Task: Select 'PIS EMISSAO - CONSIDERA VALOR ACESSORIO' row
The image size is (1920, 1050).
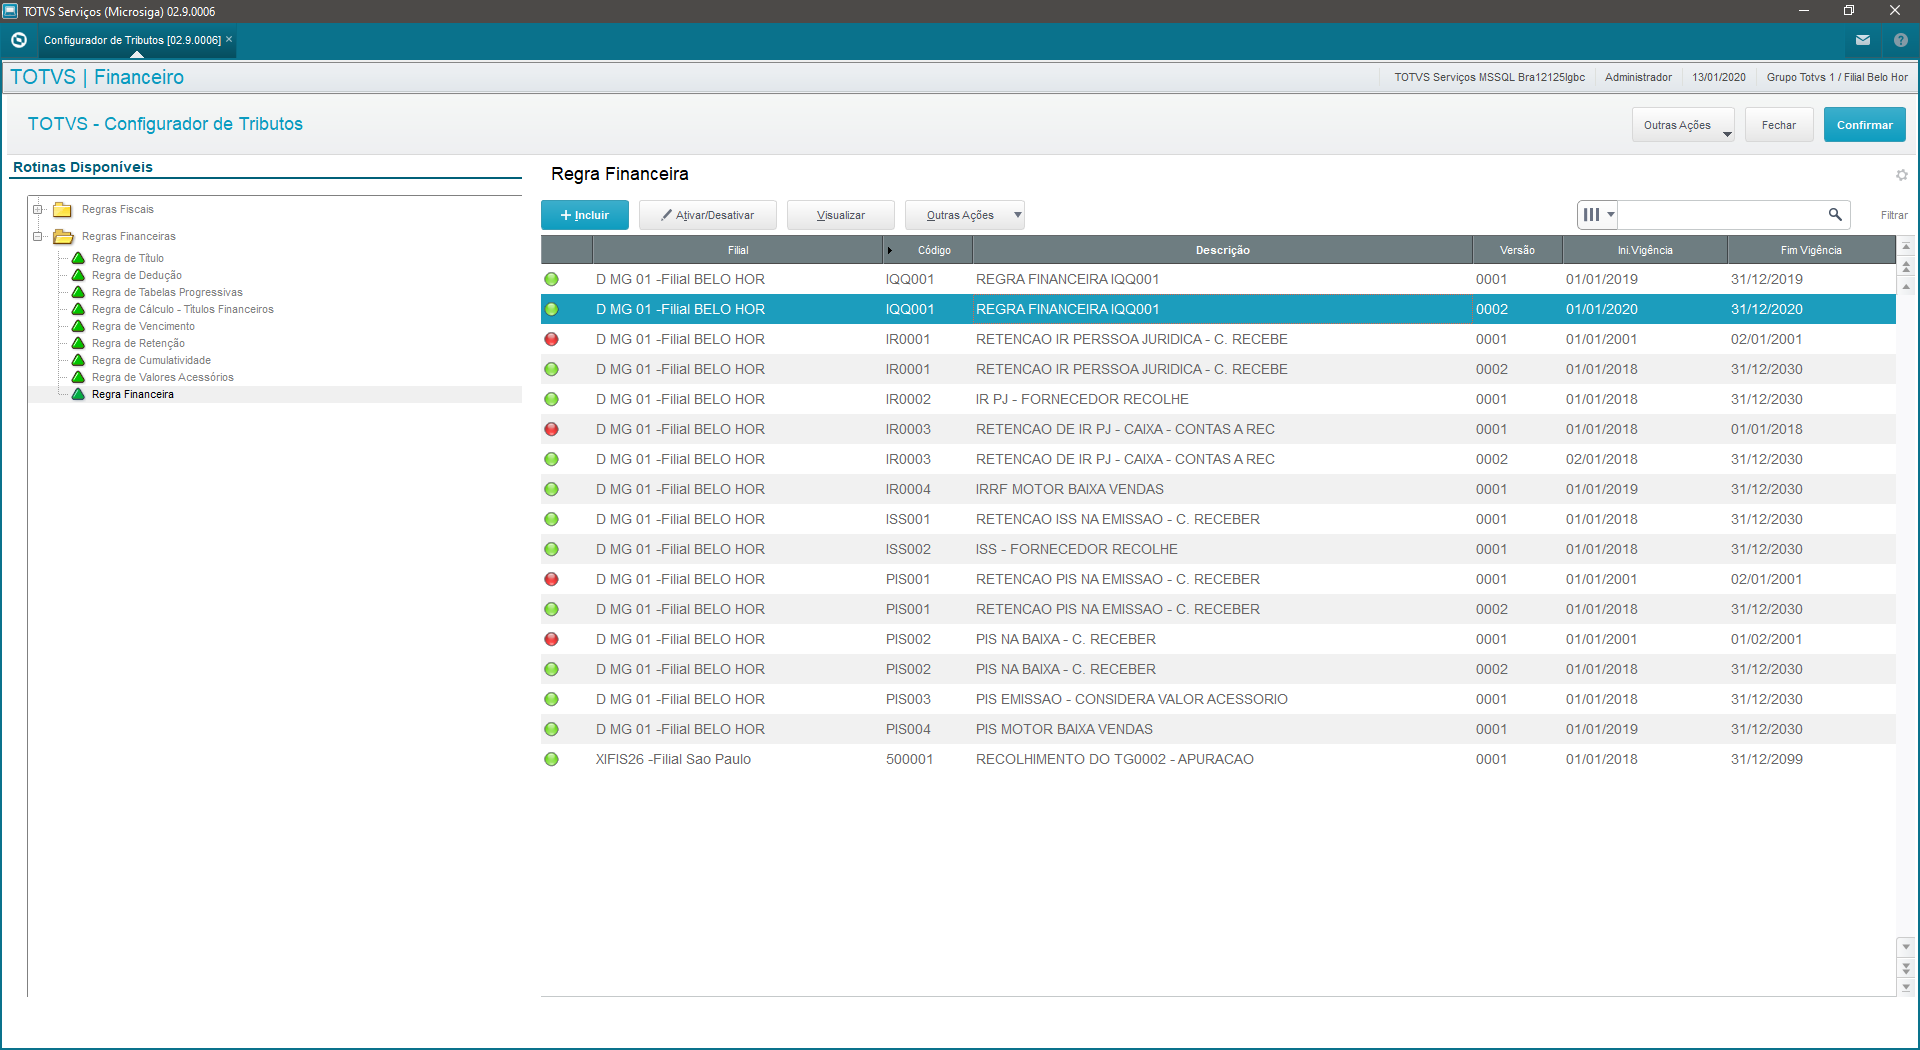Action: [1218, 699]
